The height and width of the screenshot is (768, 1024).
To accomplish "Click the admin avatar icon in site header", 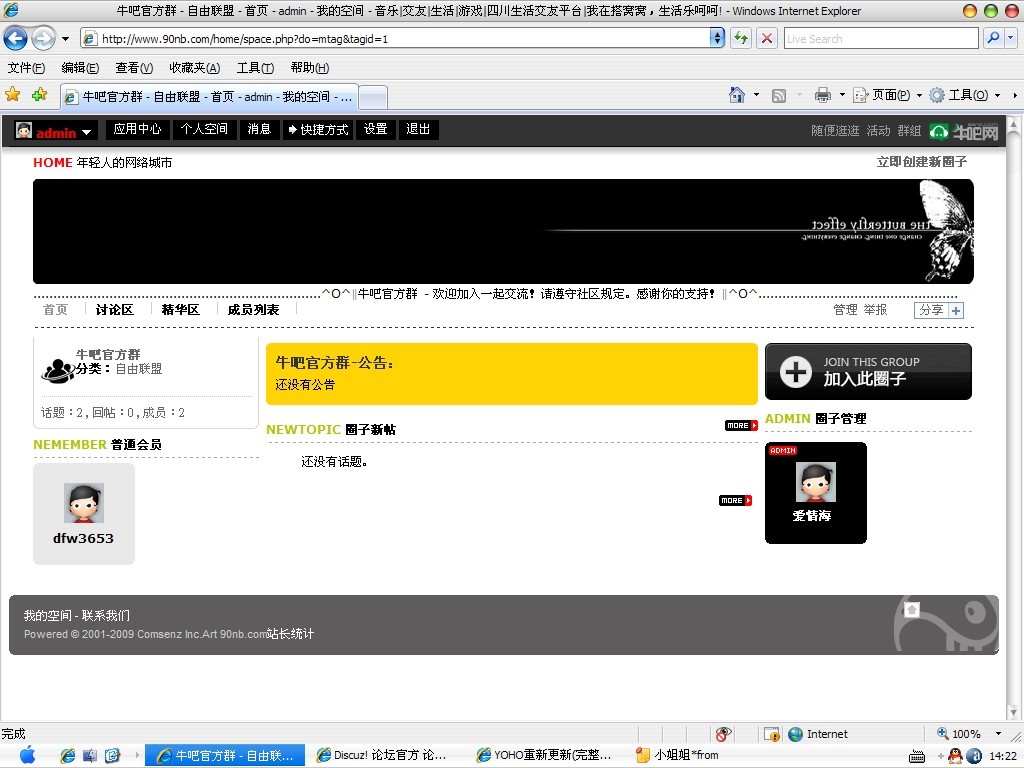I will (24, 130).
